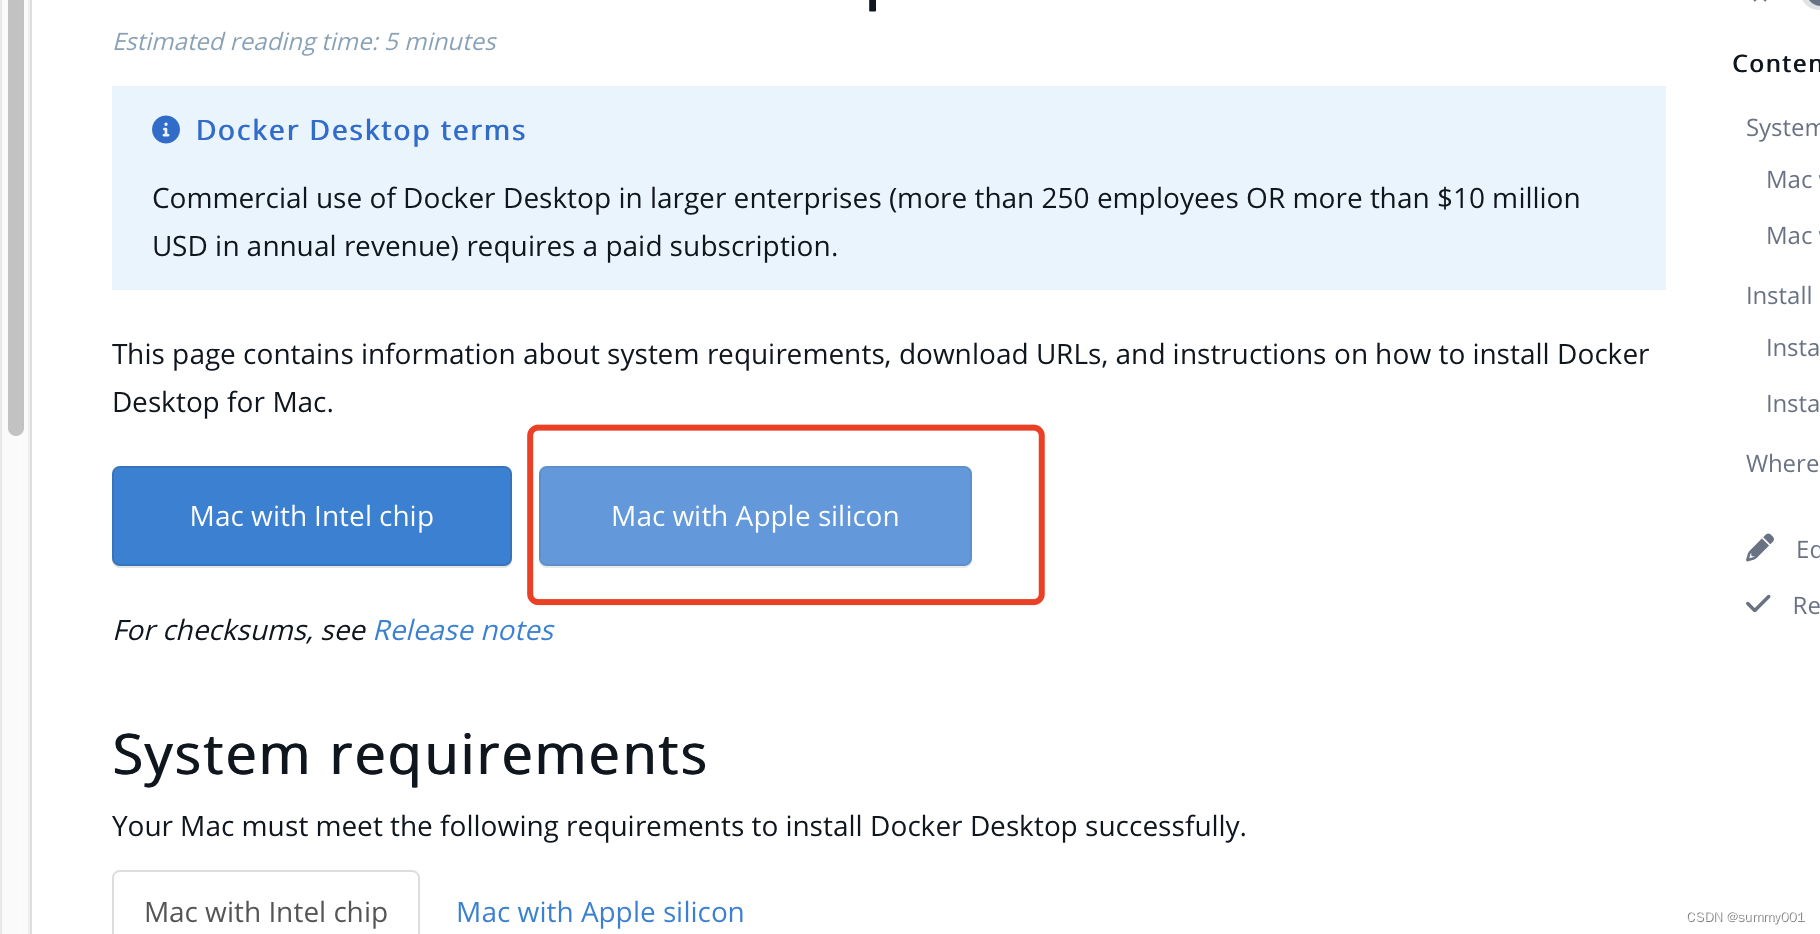Viewport: 1820px width, 934px height.
Task: Go to the Where section in contents sidebar
Action: (x=1782, y=464)
